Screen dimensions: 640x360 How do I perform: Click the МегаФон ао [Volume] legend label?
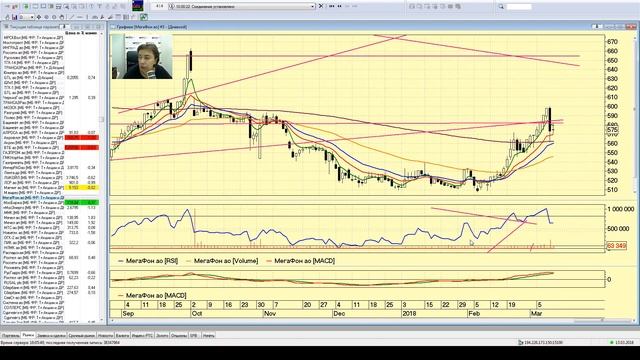click(x=225, y=261)
